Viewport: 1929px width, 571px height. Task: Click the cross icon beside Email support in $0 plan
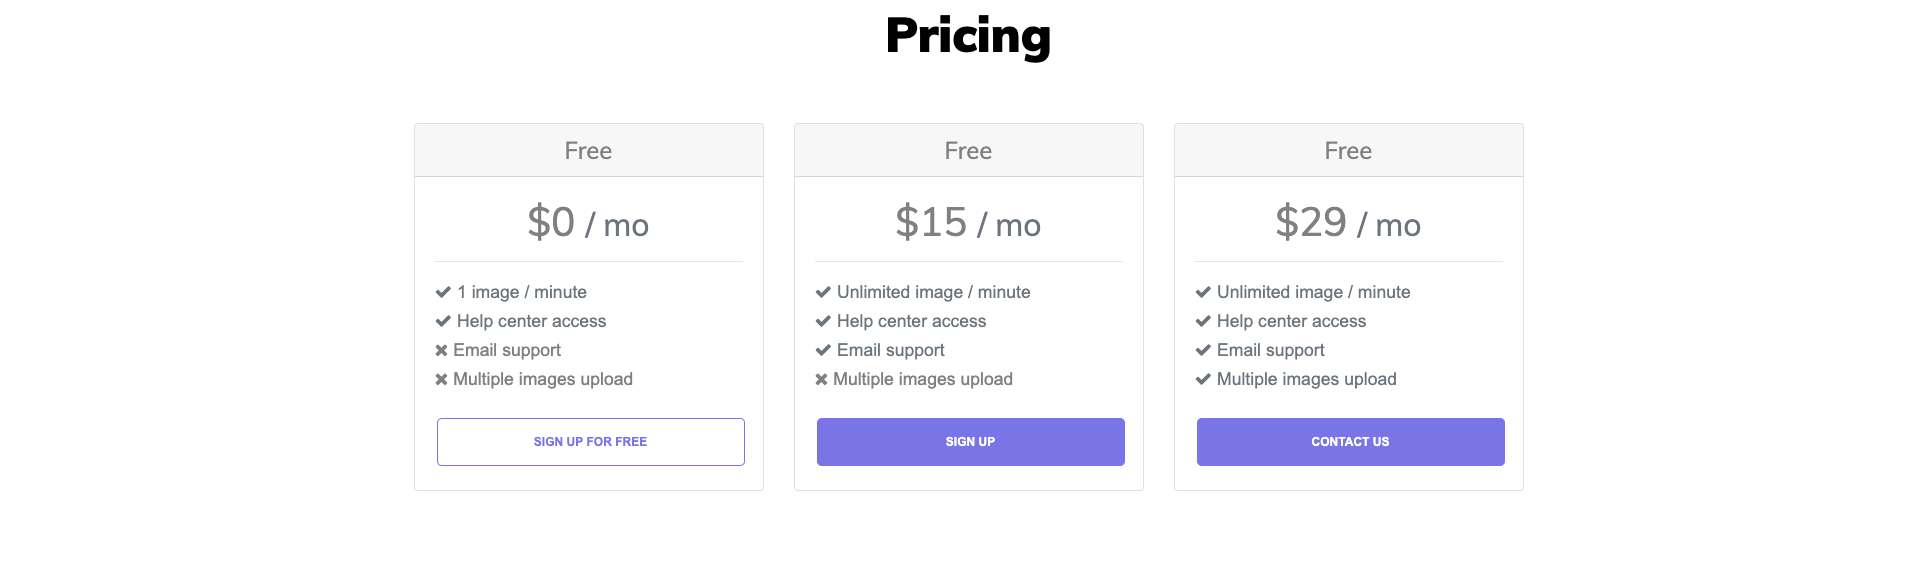441,350
